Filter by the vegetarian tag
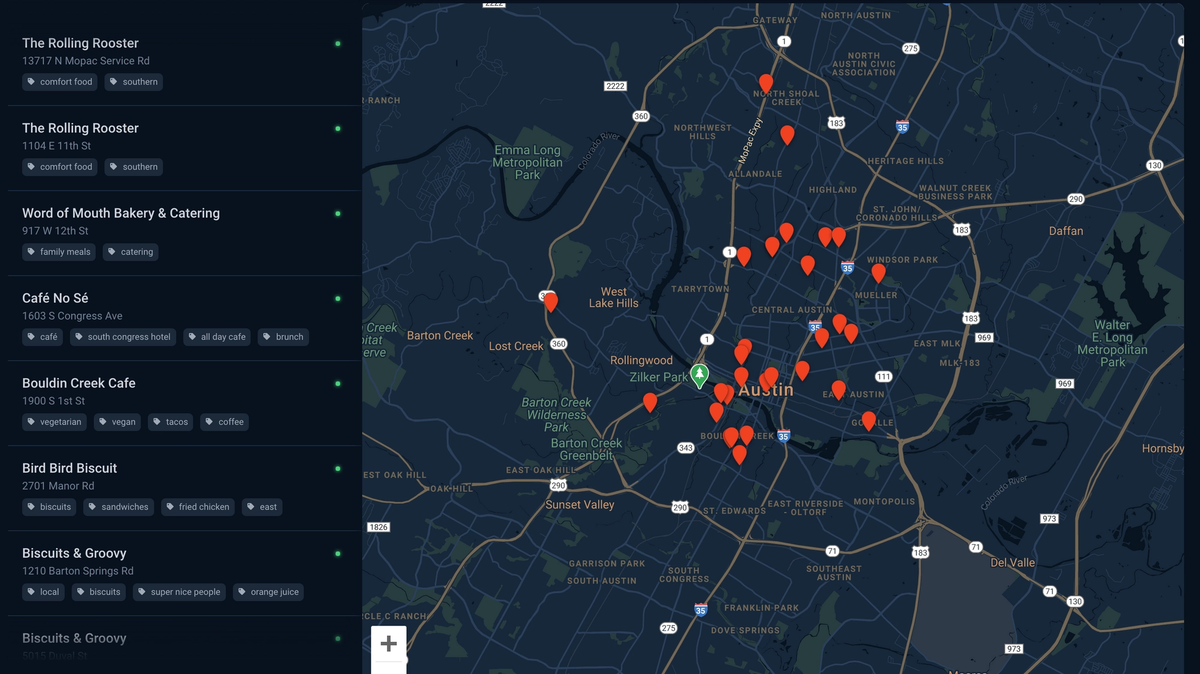This screenshot has height=674, width=1200. point(55,422)
